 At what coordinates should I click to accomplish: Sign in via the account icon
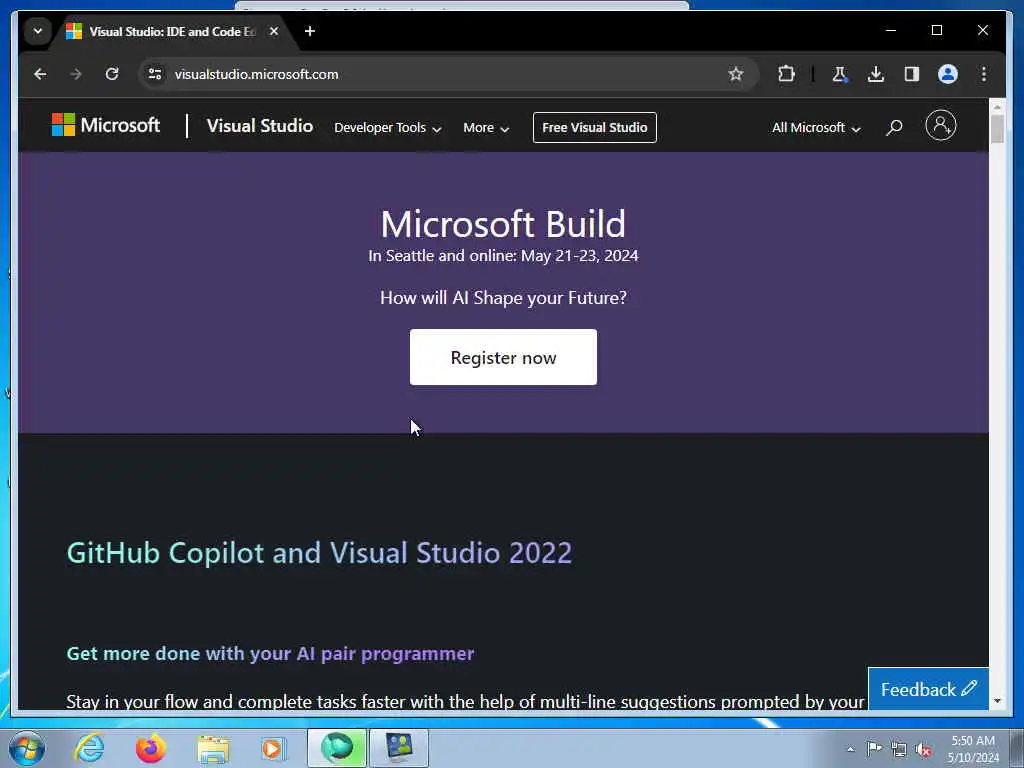pyautogui.click(x=940, y=125)
